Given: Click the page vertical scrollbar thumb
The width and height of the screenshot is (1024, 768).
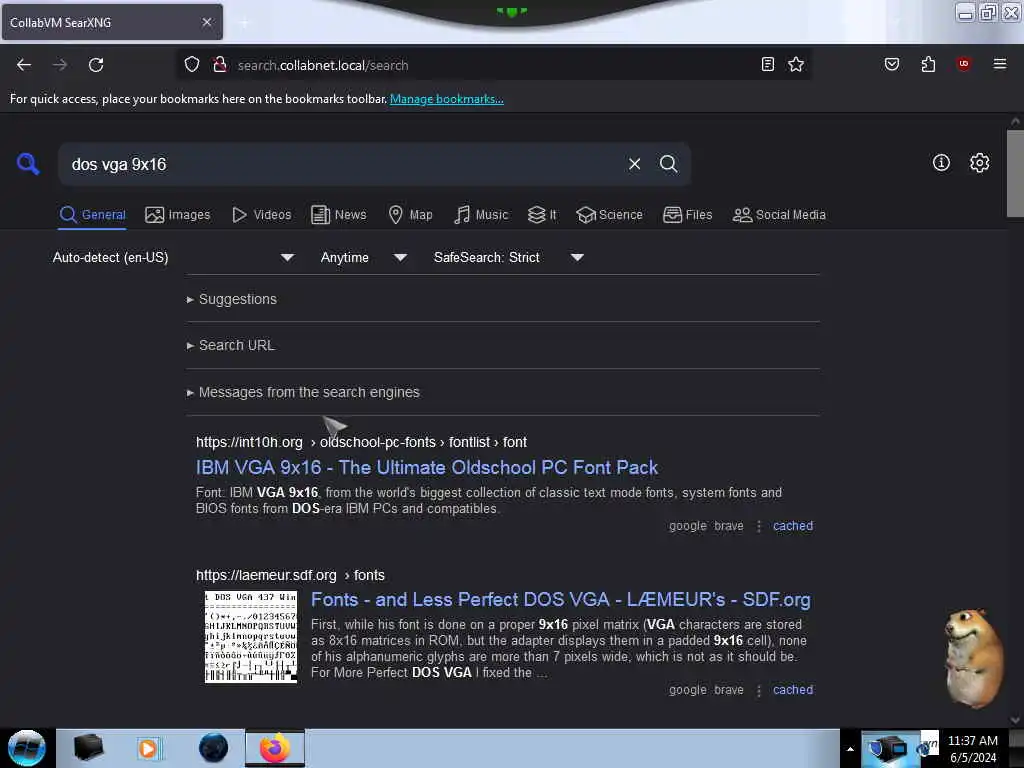Looking at the screenshot, I should tap(1015, 173).
